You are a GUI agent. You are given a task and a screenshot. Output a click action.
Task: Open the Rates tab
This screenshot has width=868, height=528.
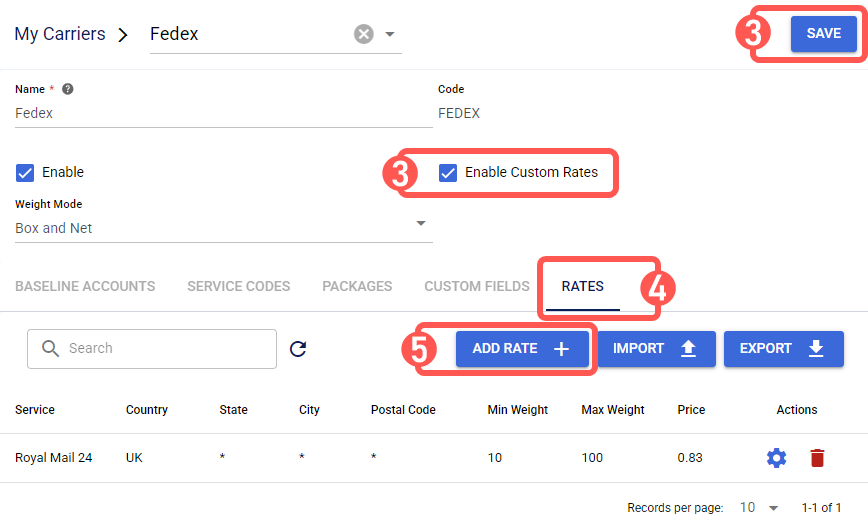click(x=582, y=286)
